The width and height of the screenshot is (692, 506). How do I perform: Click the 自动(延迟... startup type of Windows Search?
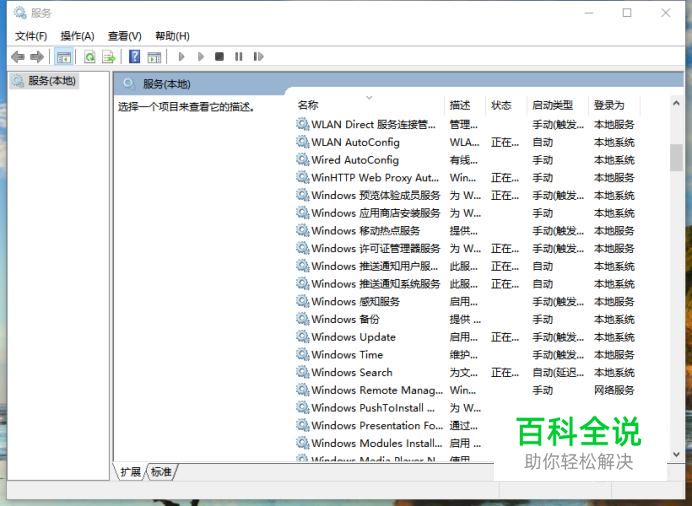coord(558,372)
